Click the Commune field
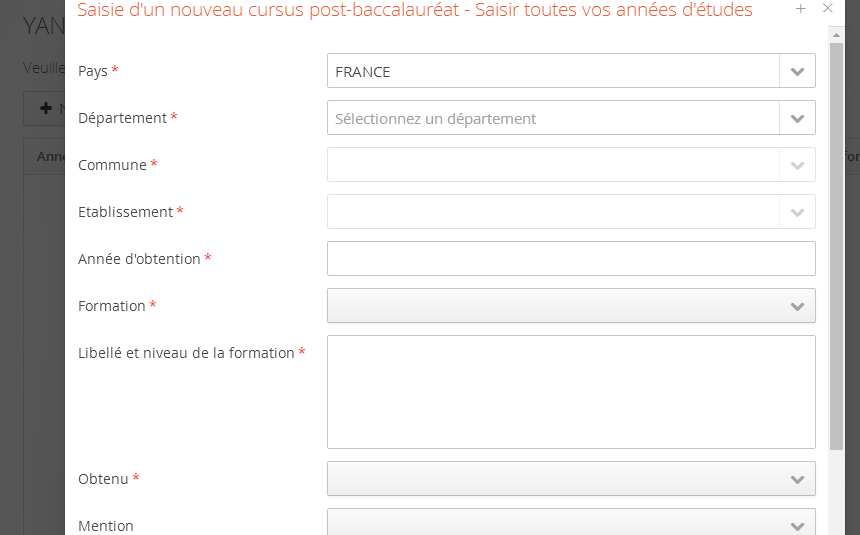The width and height of the screenshot is (860, 535). (x=553, y=165)
